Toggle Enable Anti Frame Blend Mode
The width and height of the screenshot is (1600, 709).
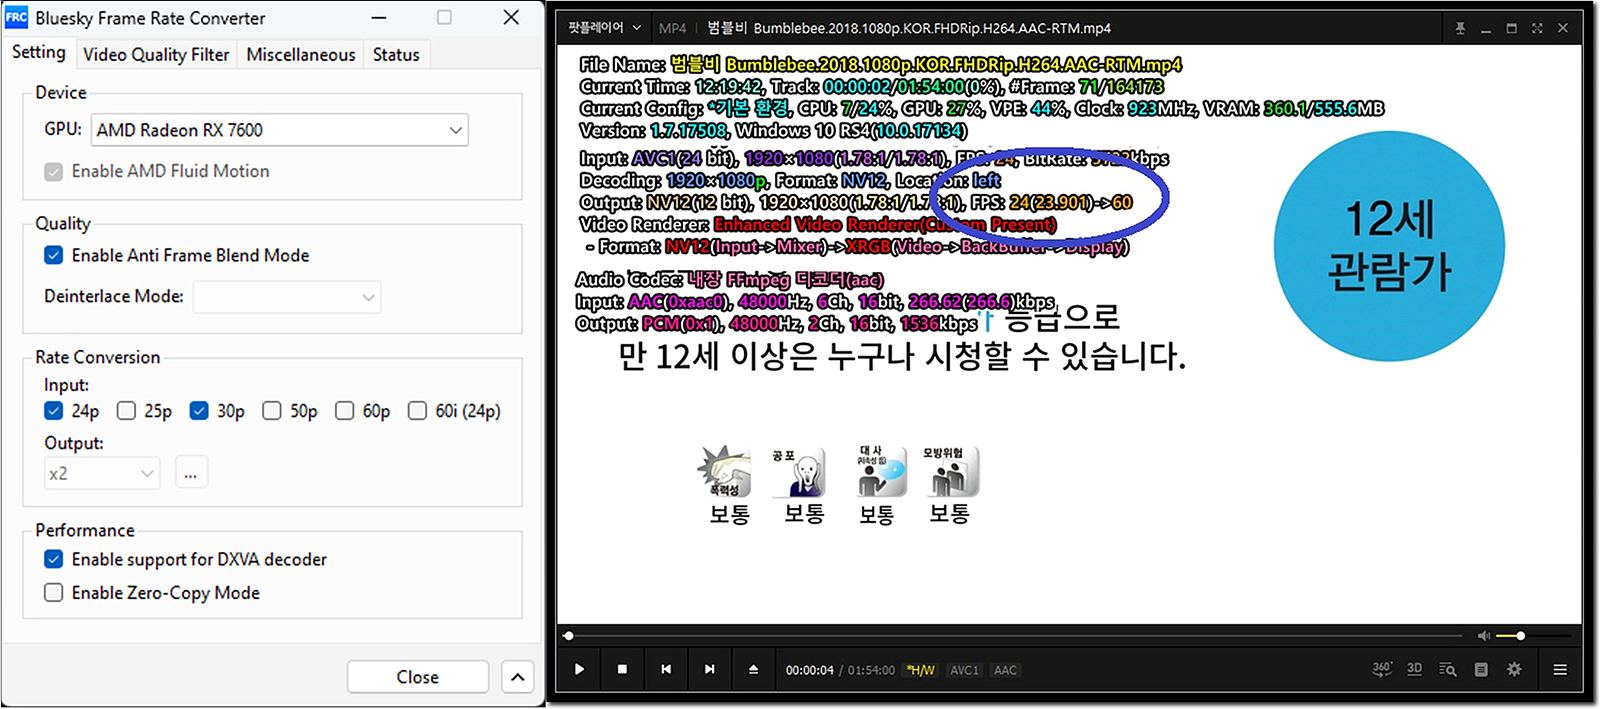click(54, 256)
